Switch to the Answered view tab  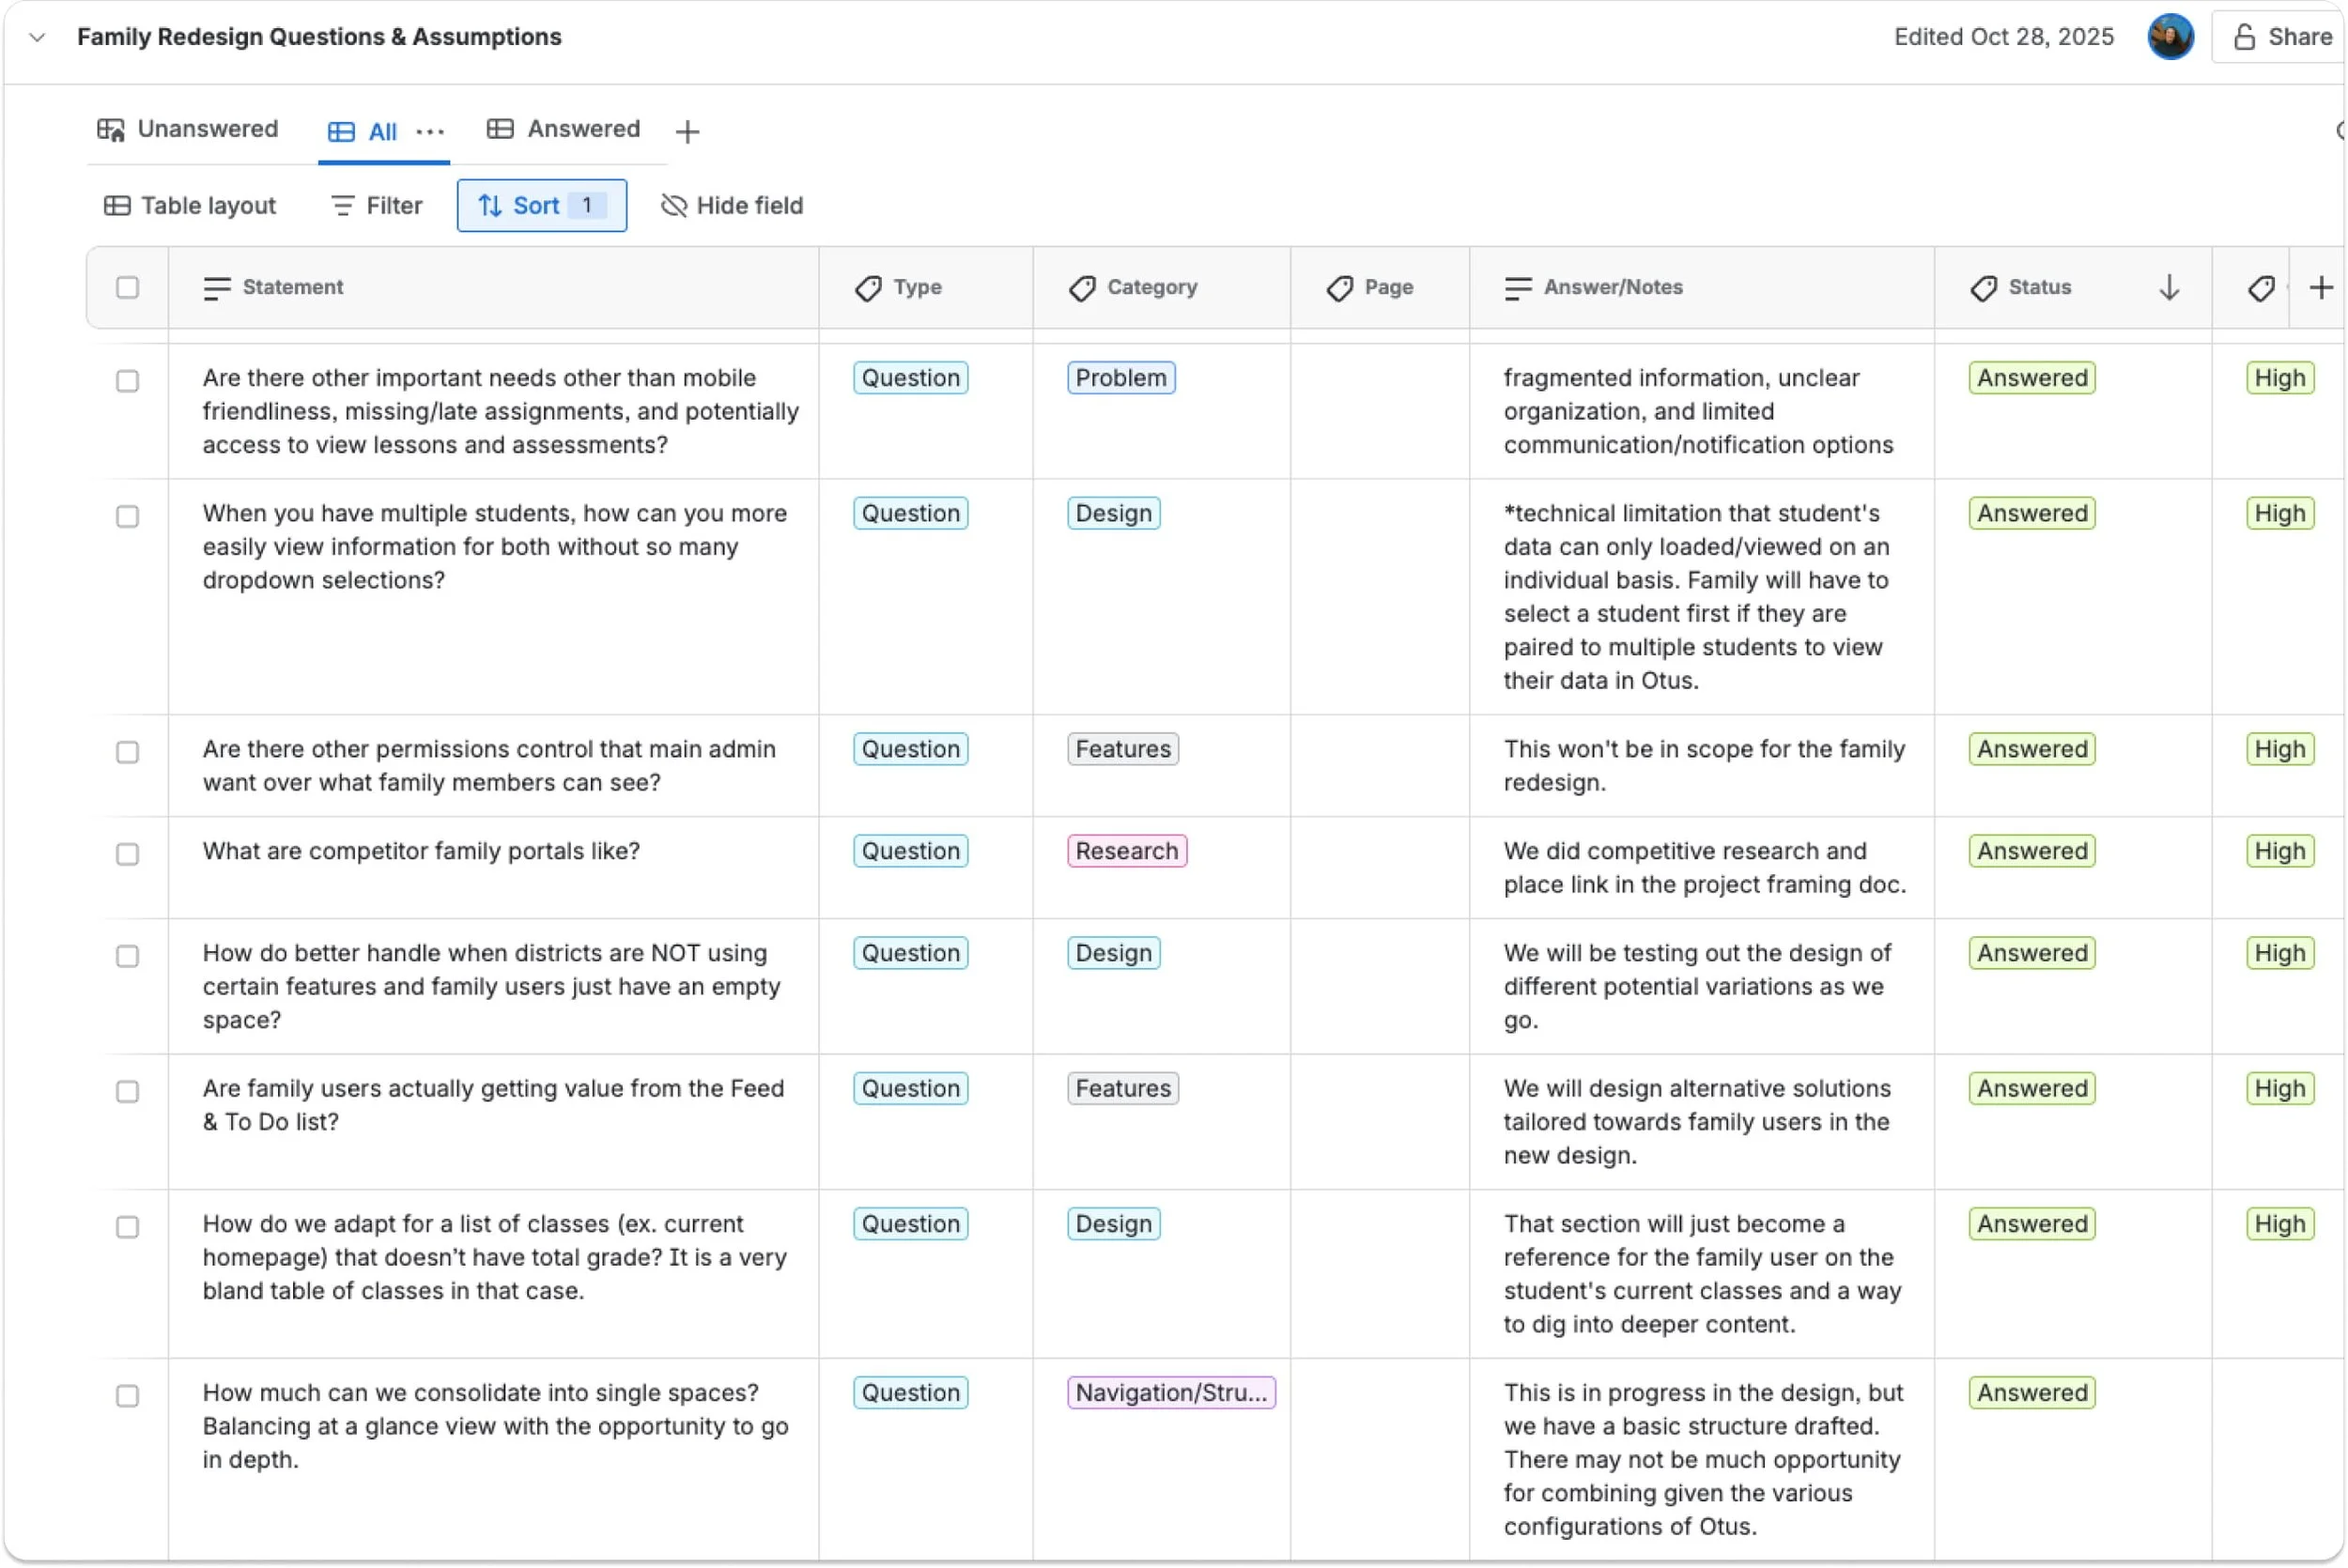[x=564, y=129]
